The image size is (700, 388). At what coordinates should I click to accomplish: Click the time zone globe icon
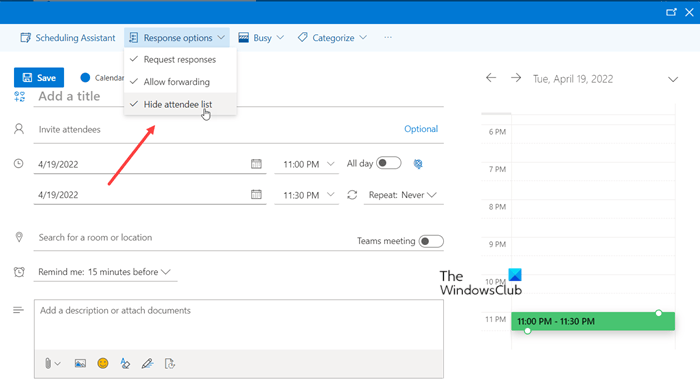[x=418, y=164]
